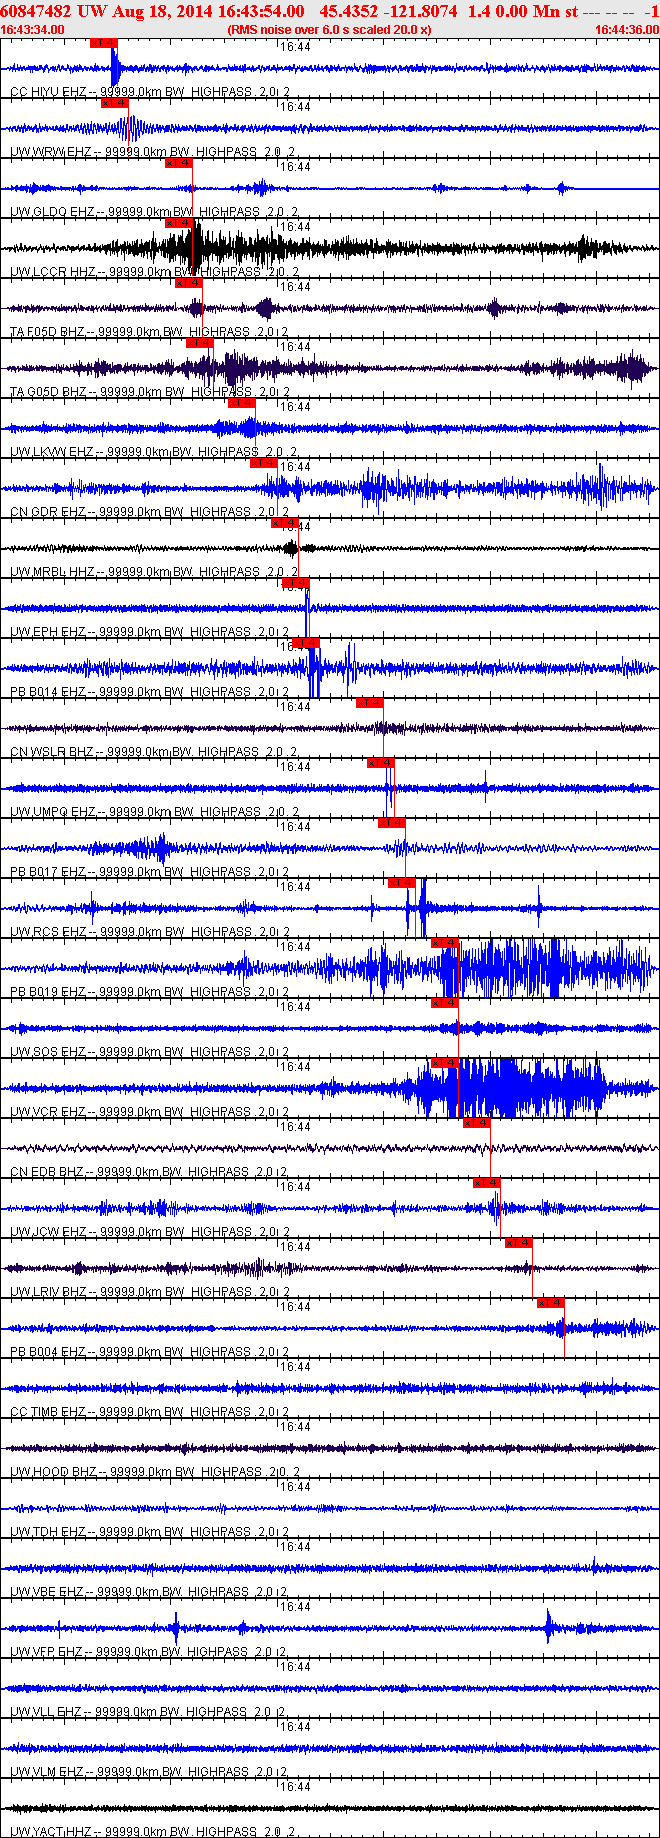Click the CN EDB BHZ station label

[x=47, y=1172]
